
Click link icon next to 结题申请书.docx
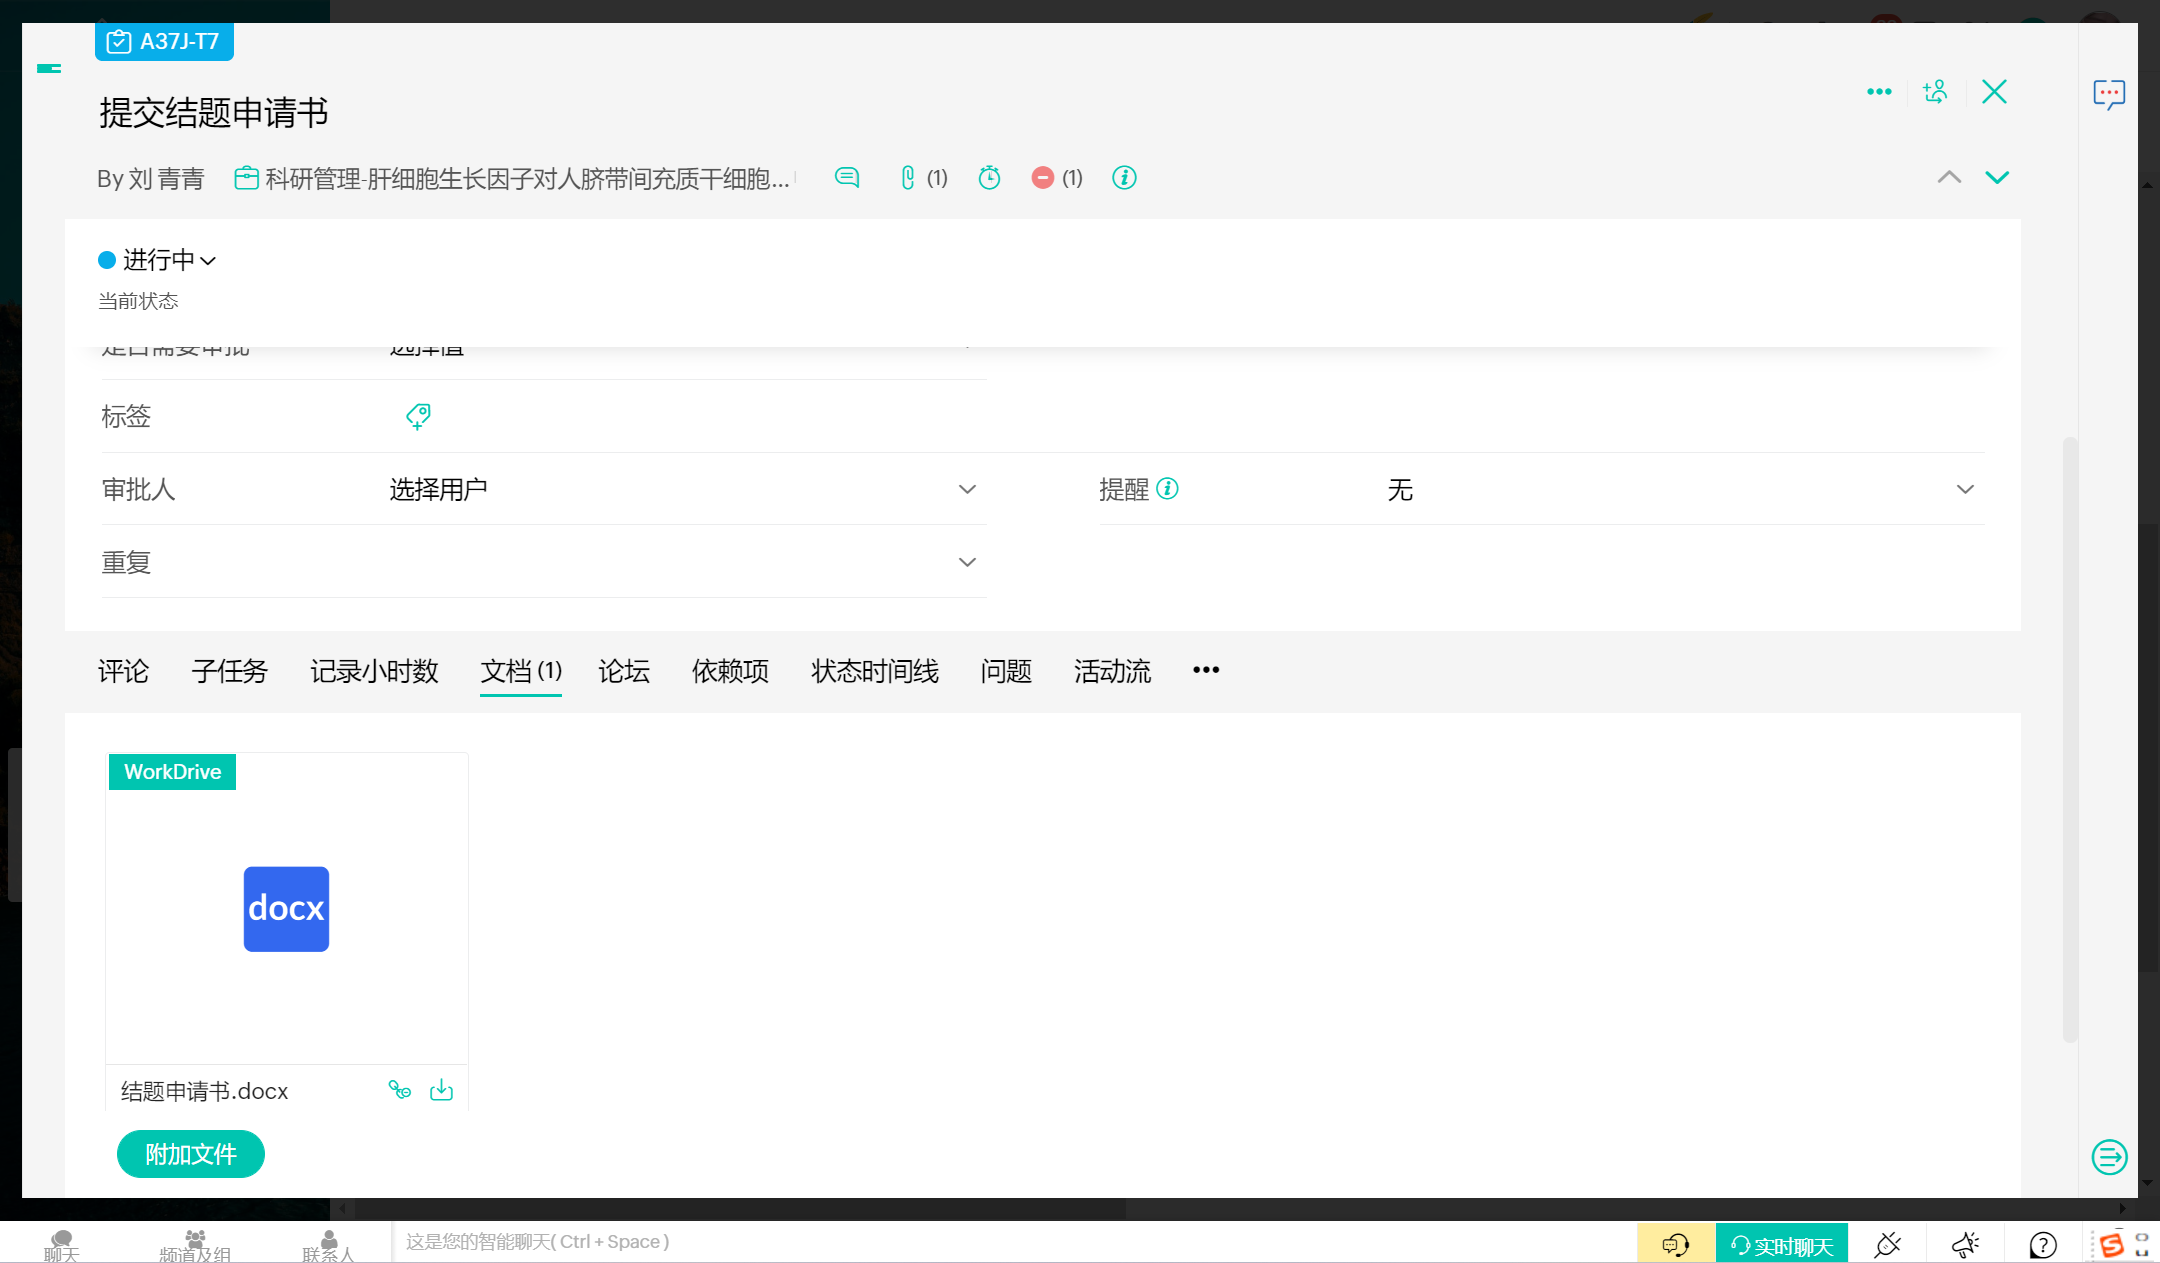pyautogui.click(x=400, y=1090)
